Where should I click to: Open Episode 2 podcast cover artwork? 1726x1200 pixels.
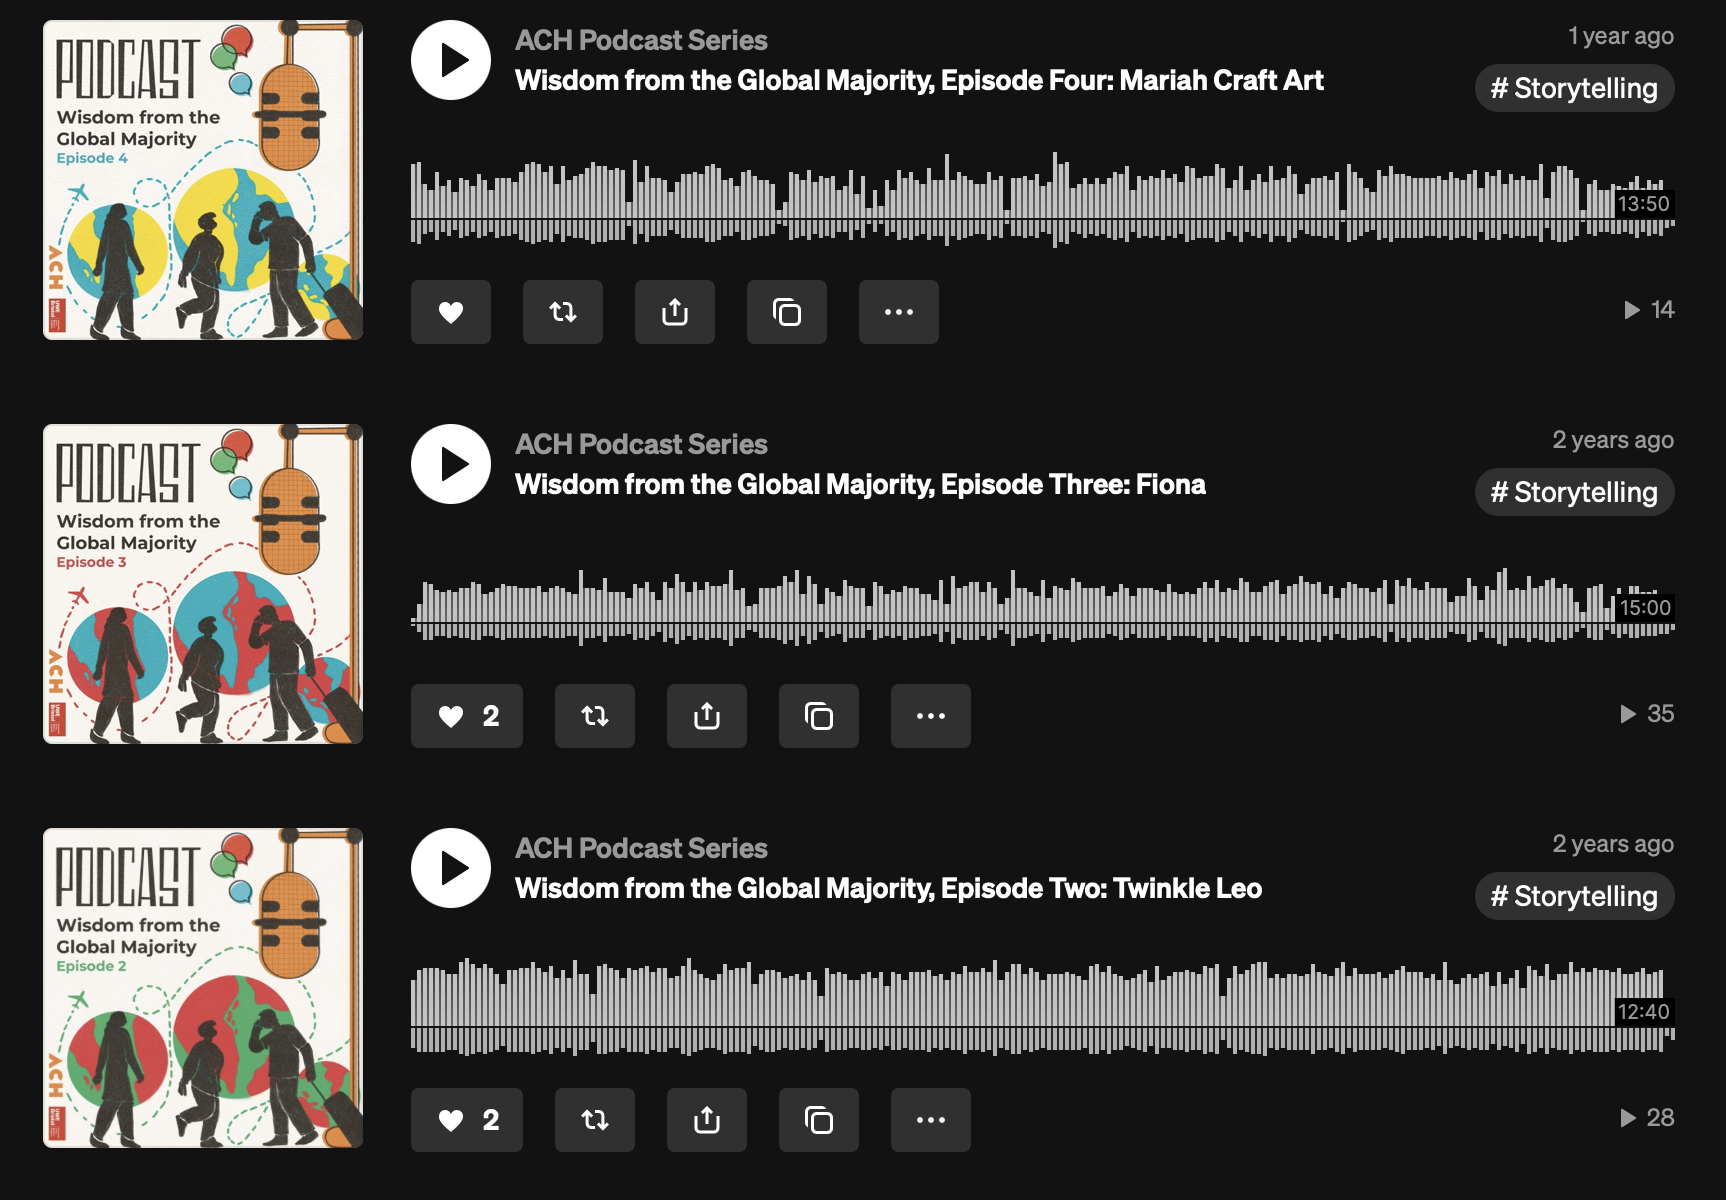pos(203,988)
